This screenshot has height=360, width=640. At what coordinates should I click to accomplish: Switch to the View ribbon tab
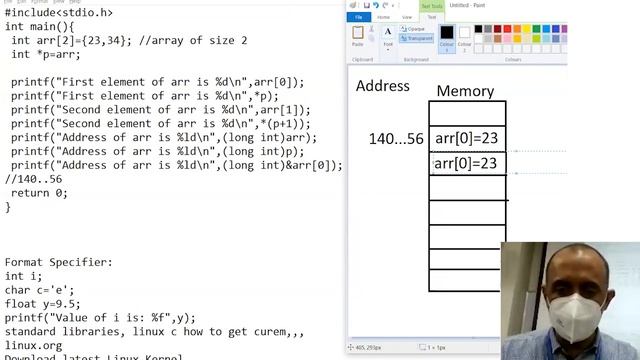click(x=407, y=17)
